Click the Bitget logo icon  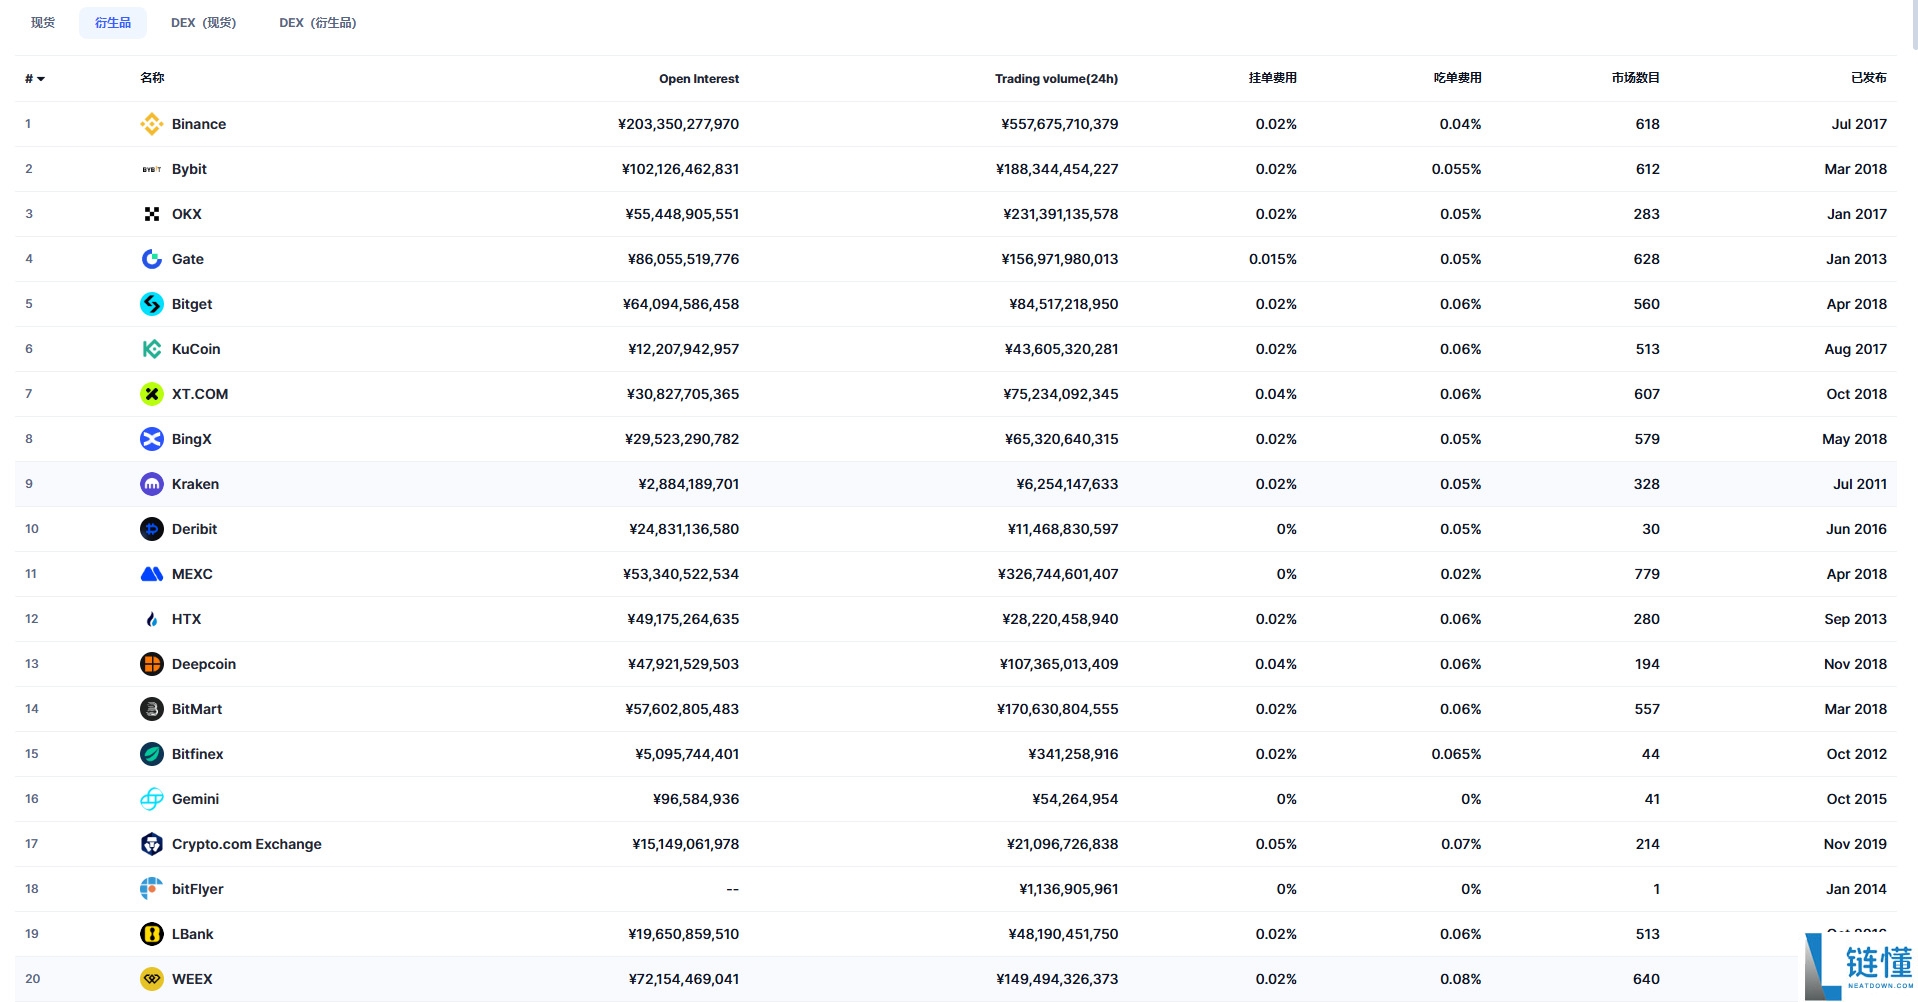[x=151, y=304]
